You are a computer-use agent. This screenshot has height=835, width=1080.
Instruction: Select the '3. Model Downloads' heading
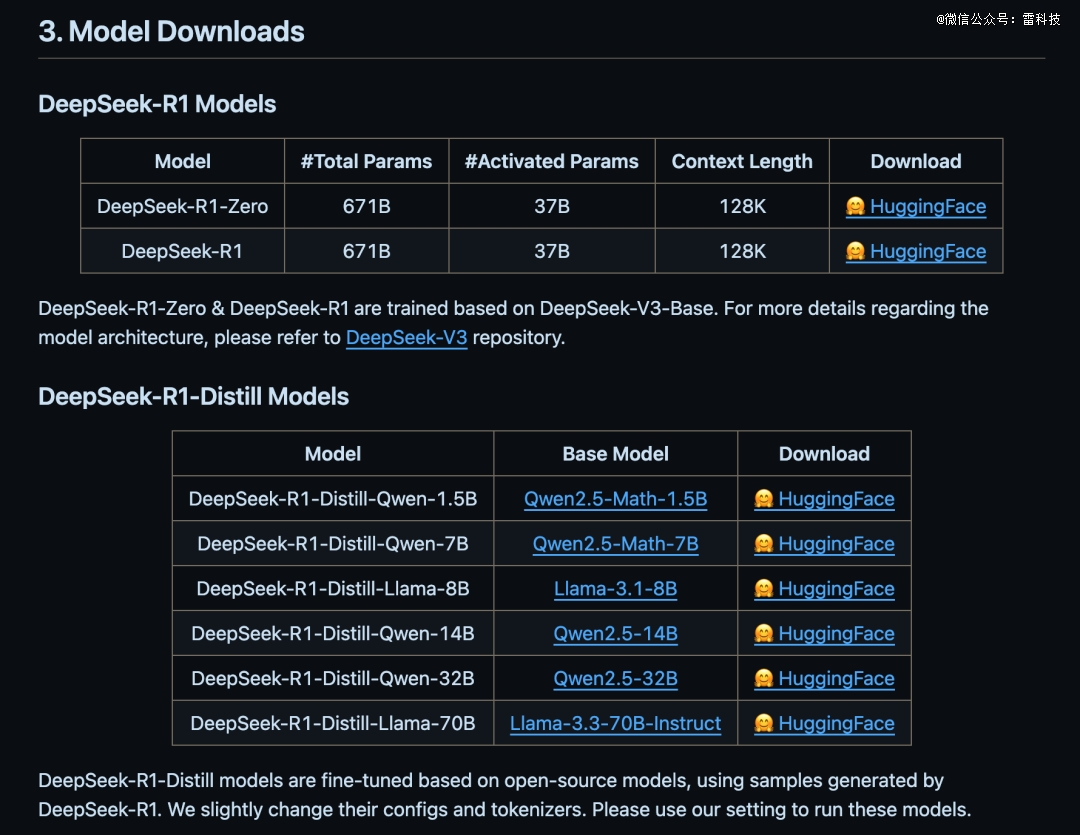[172, 32]
